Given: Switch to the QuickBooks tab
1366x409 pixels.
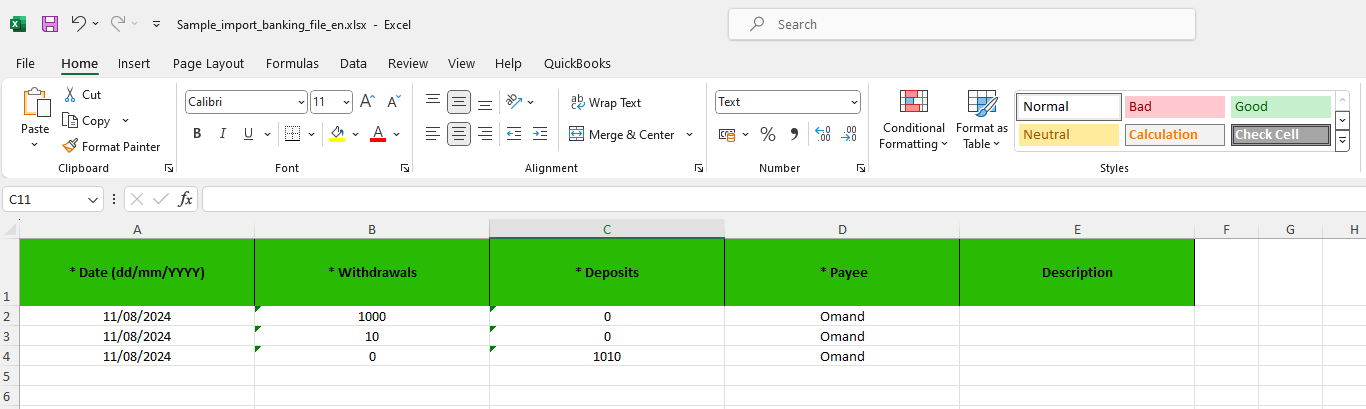Looking at the screenshot, I should point(577,63).
